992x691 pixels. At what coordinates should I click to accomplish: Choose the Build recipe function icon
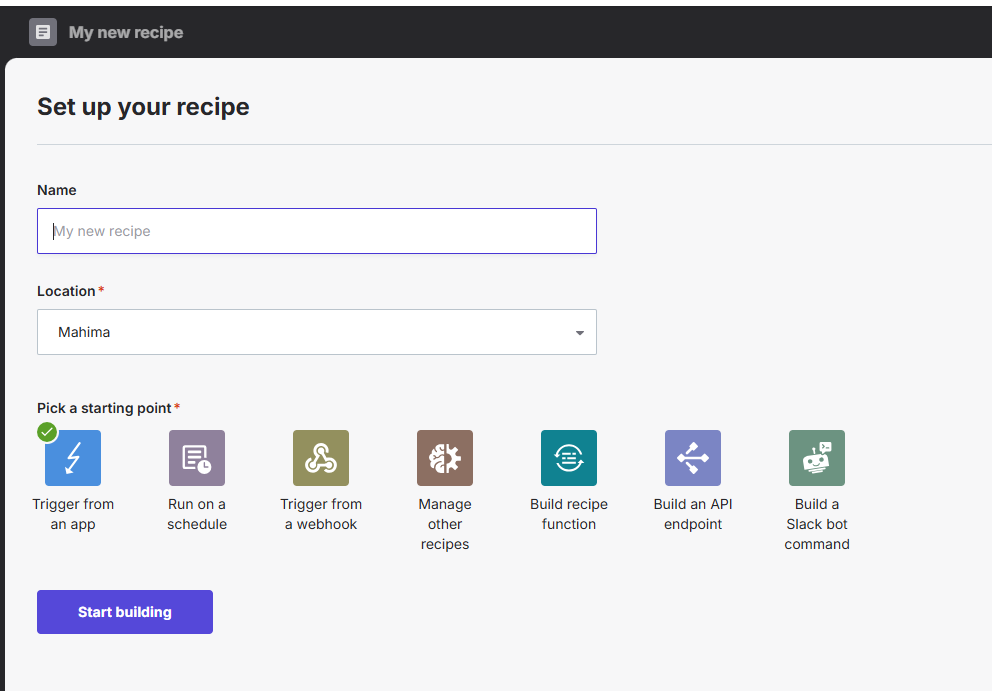click(x=569, y=458)
